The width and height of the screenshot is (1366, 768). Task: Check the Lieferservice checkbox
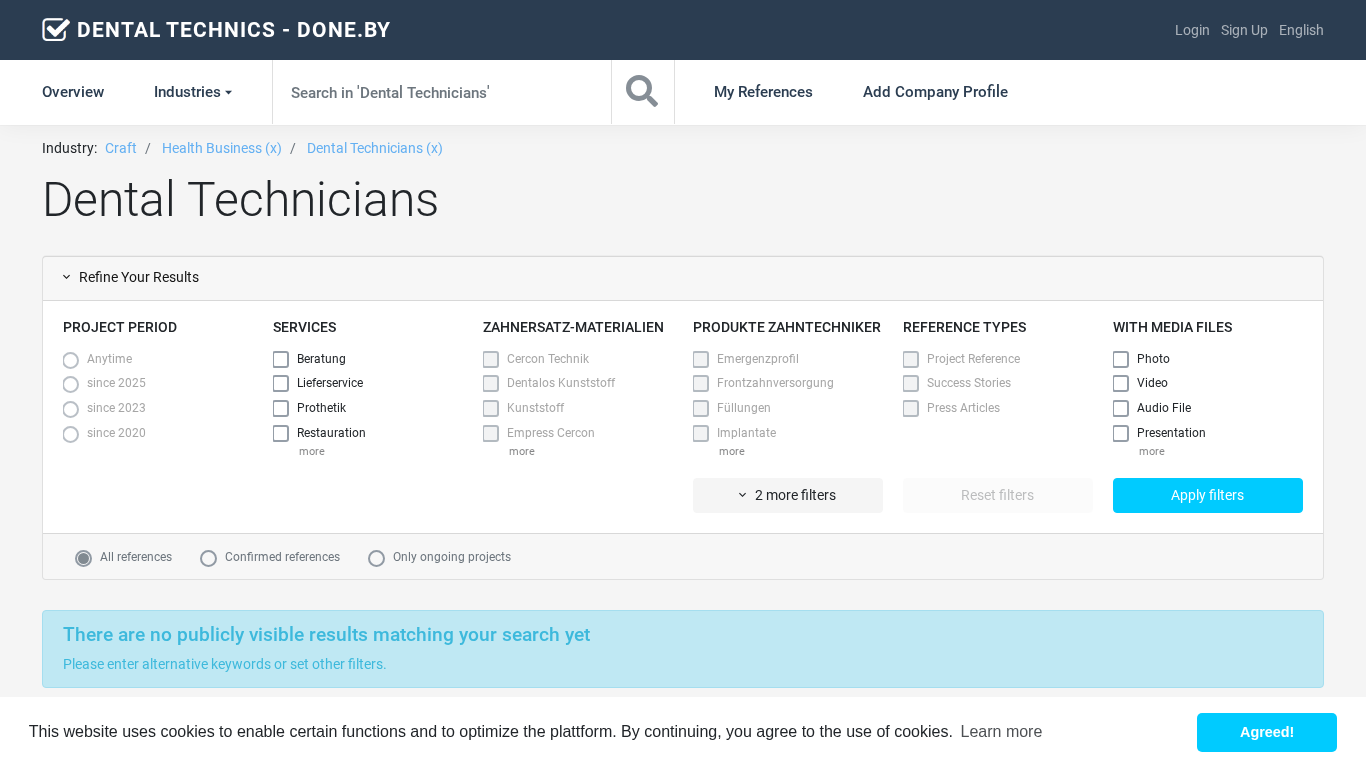[x=281, y=383]
